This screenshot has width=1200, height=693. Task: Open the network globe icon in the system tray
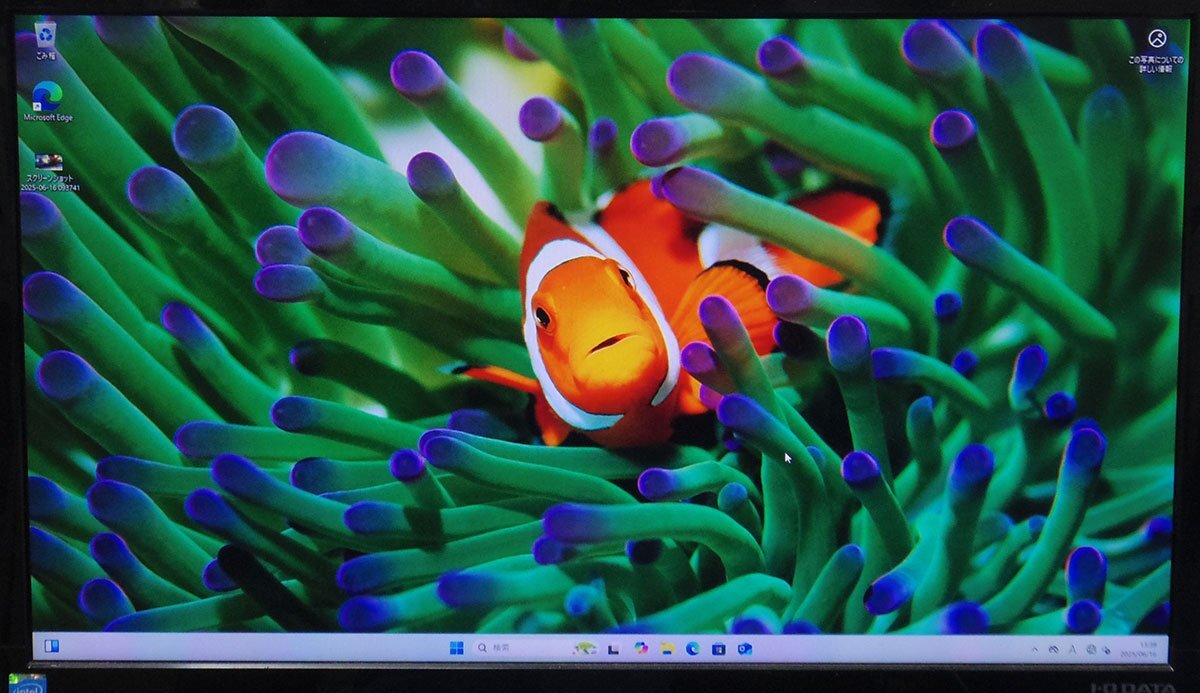(x=1090, y=650)
